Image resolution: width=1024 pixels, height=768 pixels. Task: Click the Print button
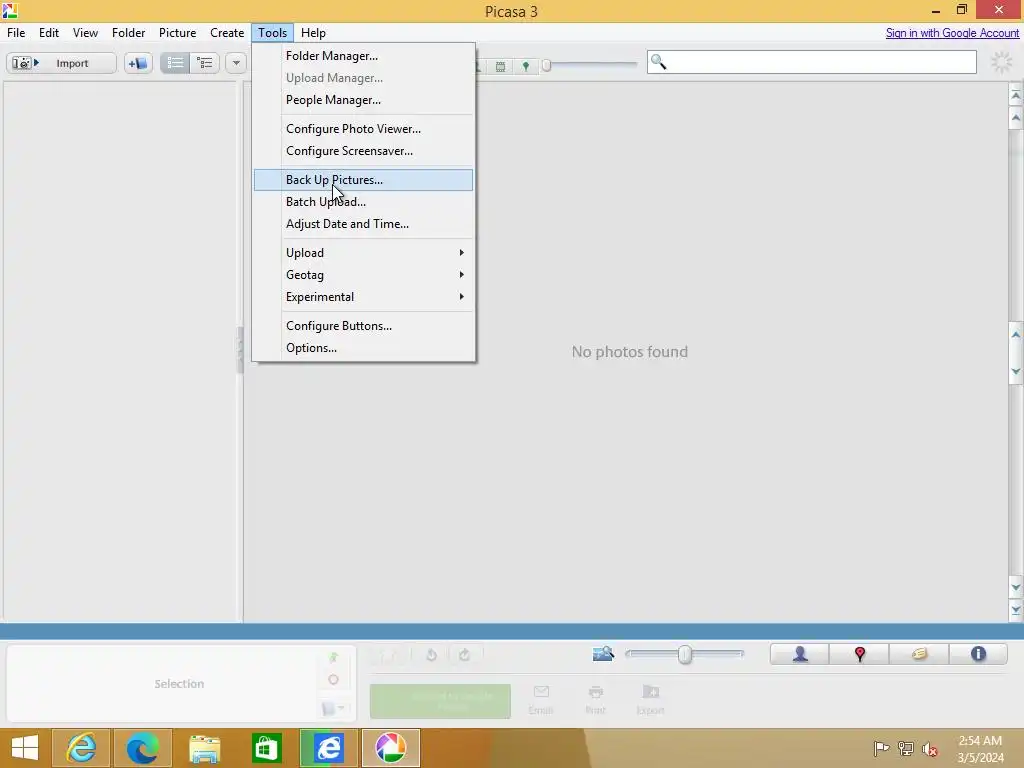[595, 700]
